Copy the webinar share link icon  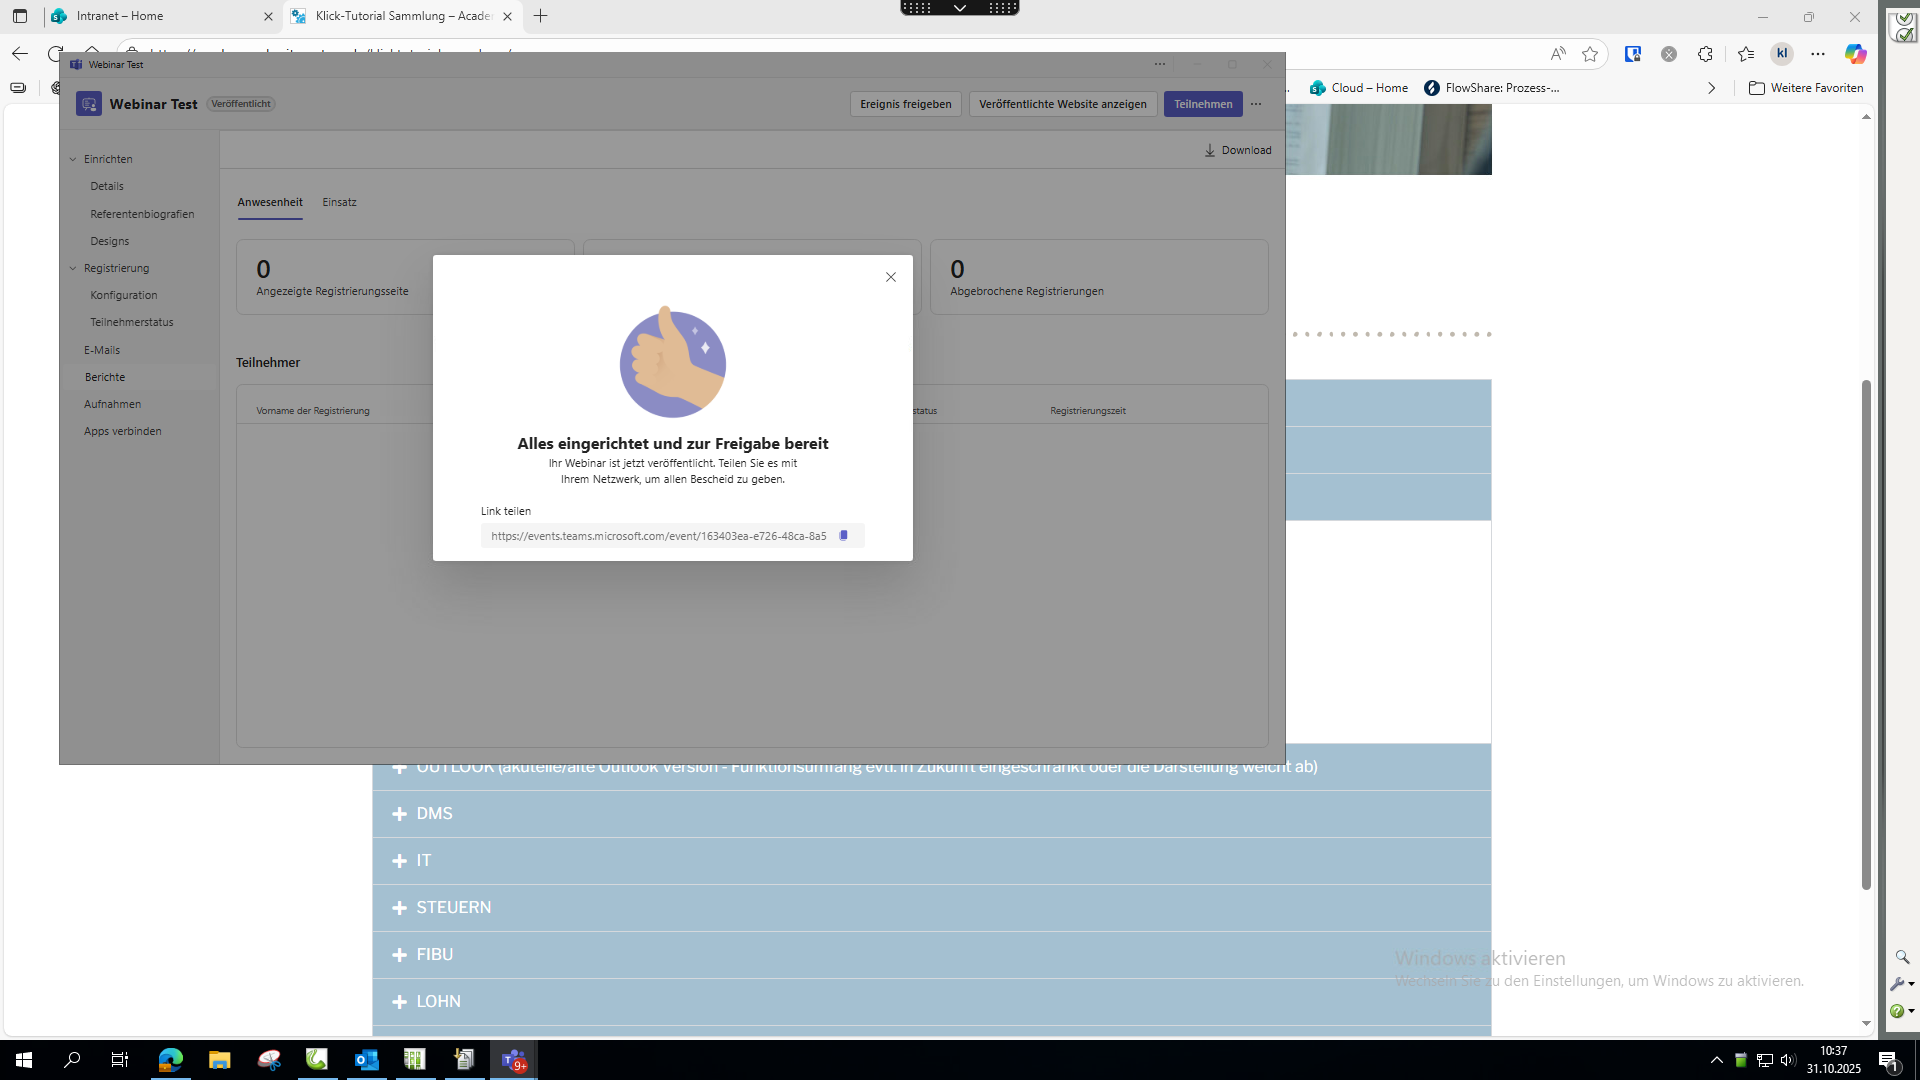[x=843, y=536]
